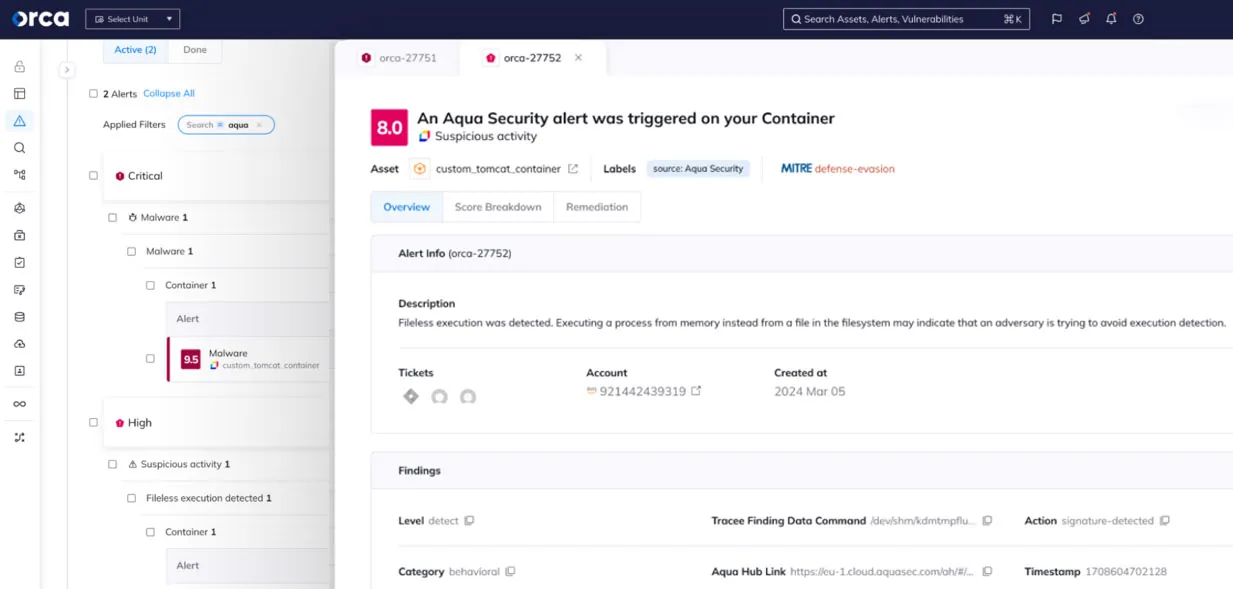
Task: Open the notifications bell
Action: coord(1111,19)
